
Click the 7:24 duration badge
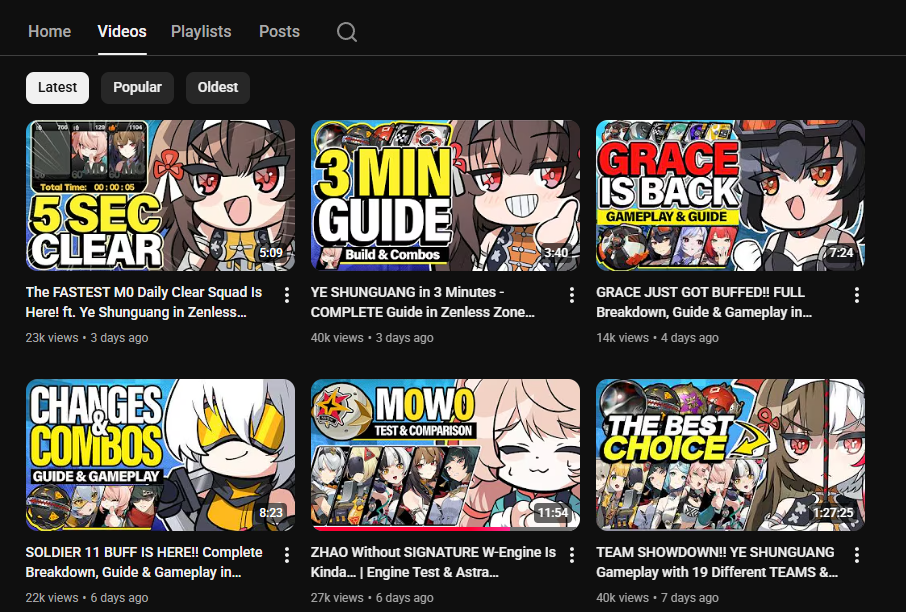[x=841, y=253]
